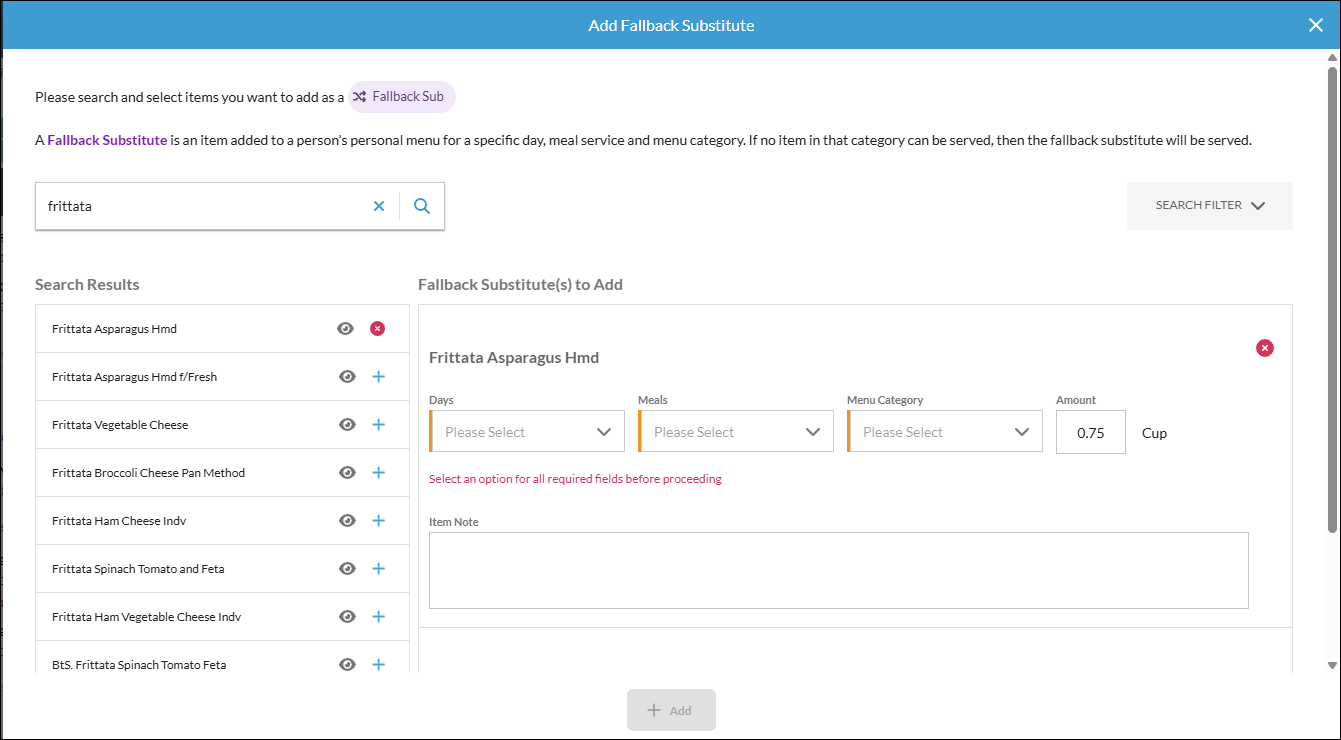Screen dimensions: 1341x740
Task: Click the dialog's vertical scrollbar thumb
Action: point(1332,300)
